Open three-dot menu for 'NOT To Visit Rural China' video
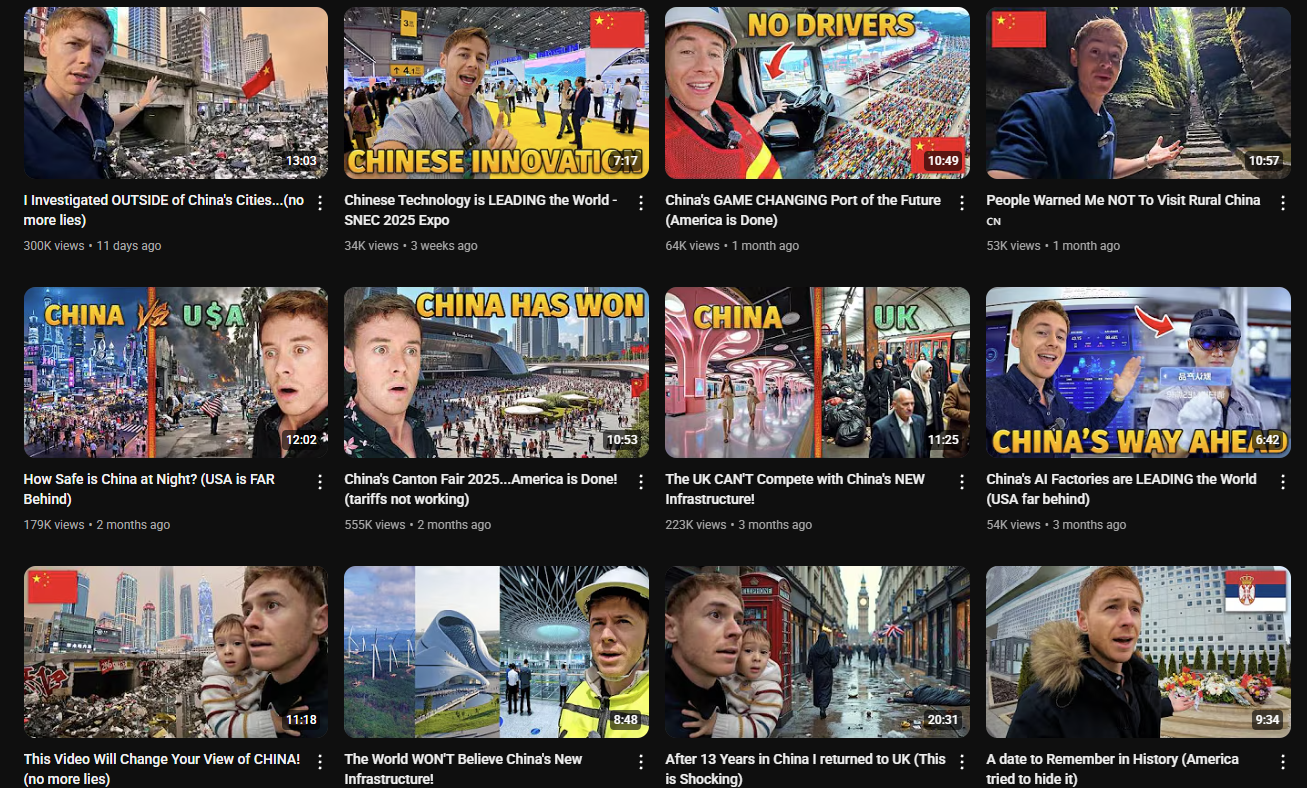The height and width of the screenshot is (788, 1307). [x=1283, y=203]
